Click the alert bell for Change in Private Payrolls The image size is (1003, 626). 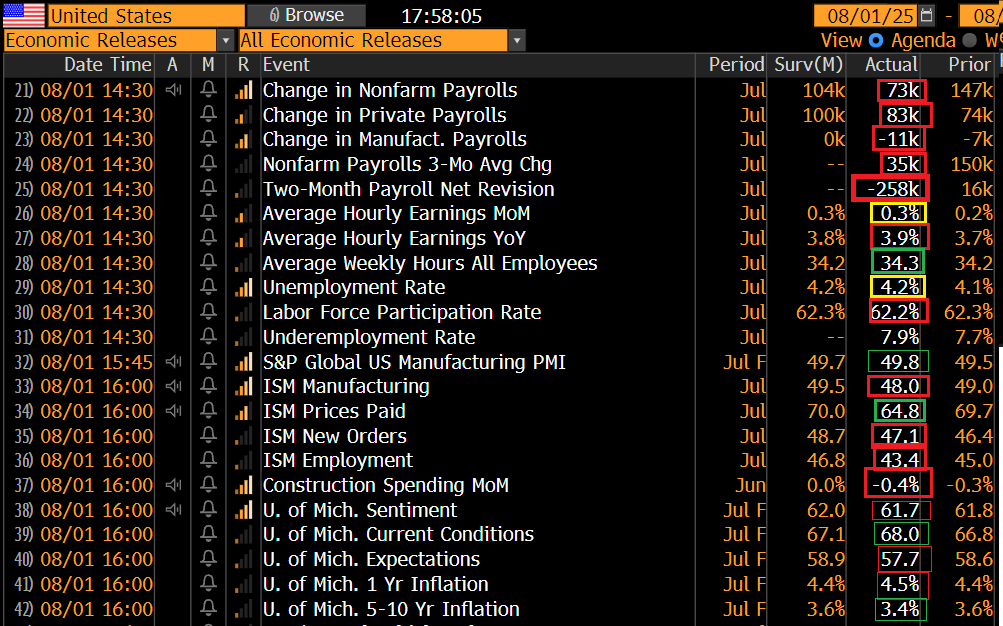point(208,114)
